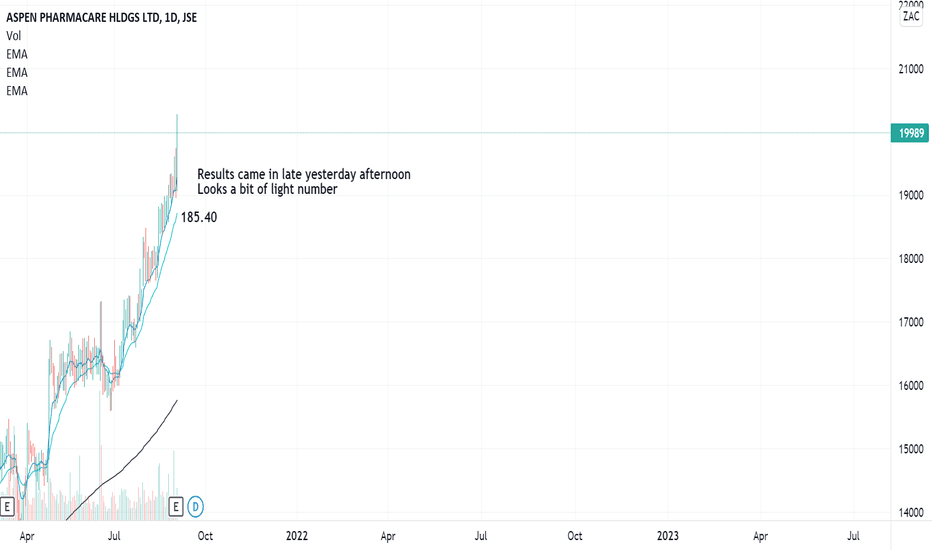The height and width of the screenshot is (550, 932).
Task: Click the 14000 level on price axis
Action: tap(911, 513)
